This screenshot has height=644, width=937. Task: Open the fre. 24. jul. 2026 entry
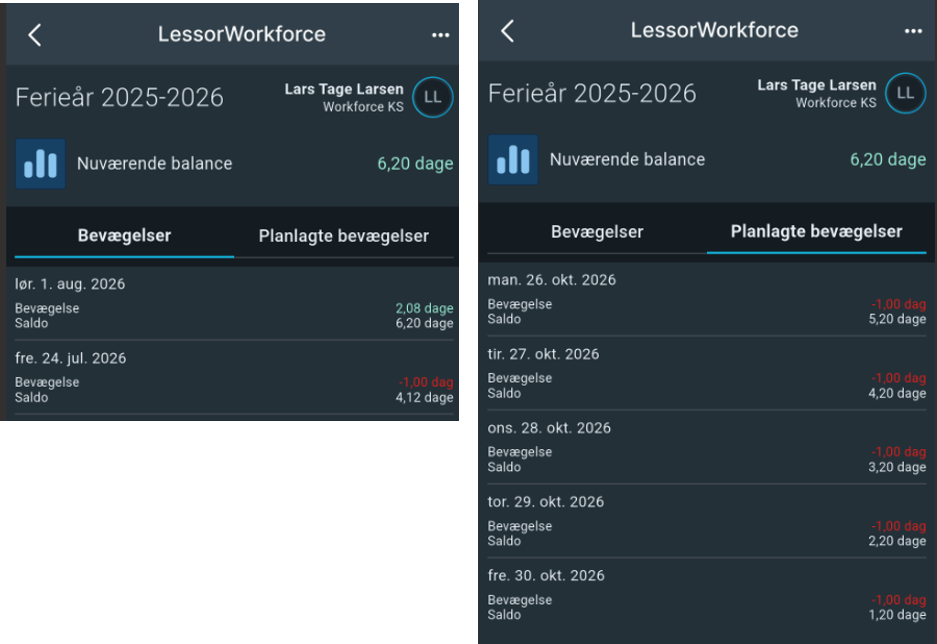coord(234,378)
